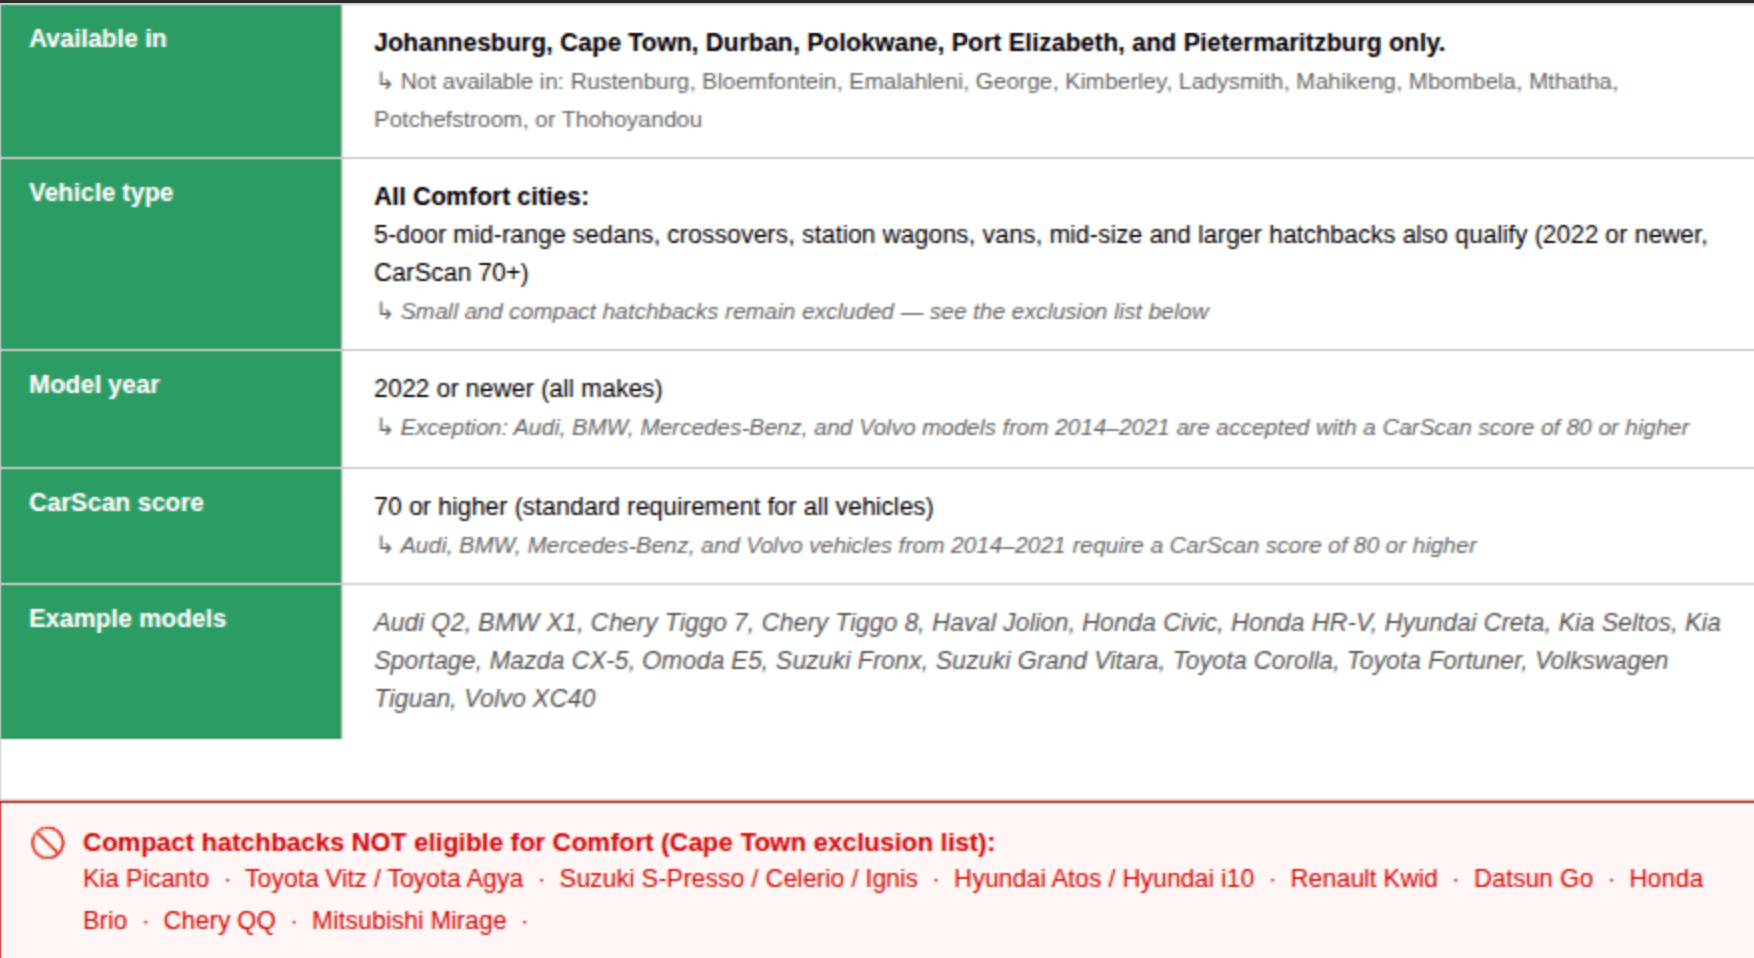Screen dimensions: 1754x958
Task: Click the arrow before 'Small and compact hatchbacks'
Action: click(384, 311)
